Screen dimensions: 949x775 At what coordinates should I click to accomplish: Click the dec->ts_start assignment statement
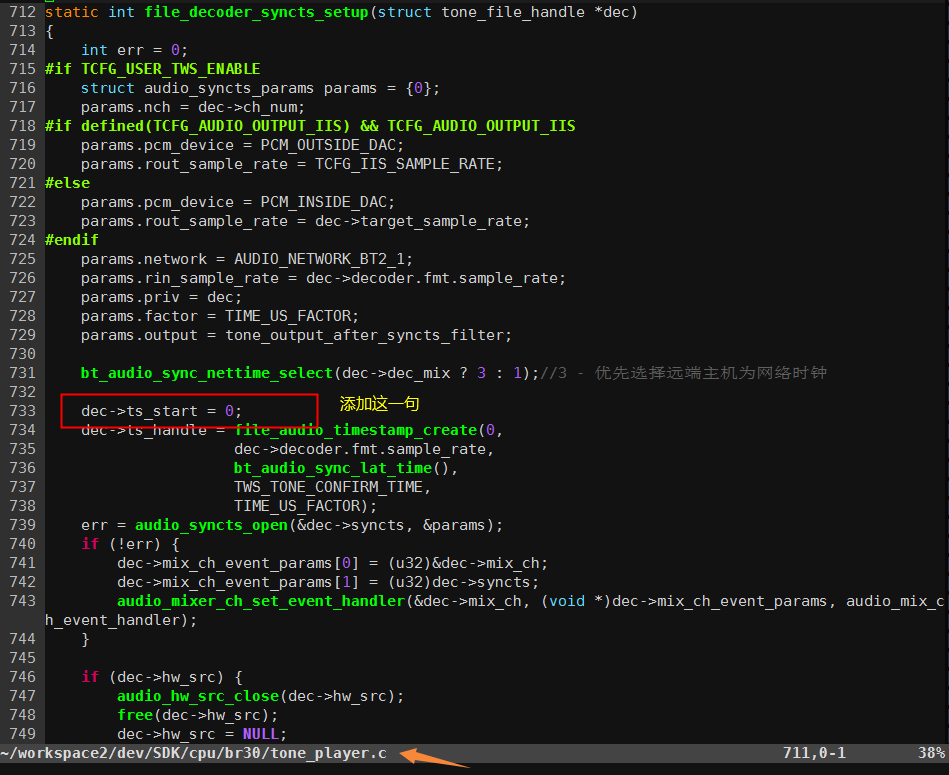click(162, 411)
